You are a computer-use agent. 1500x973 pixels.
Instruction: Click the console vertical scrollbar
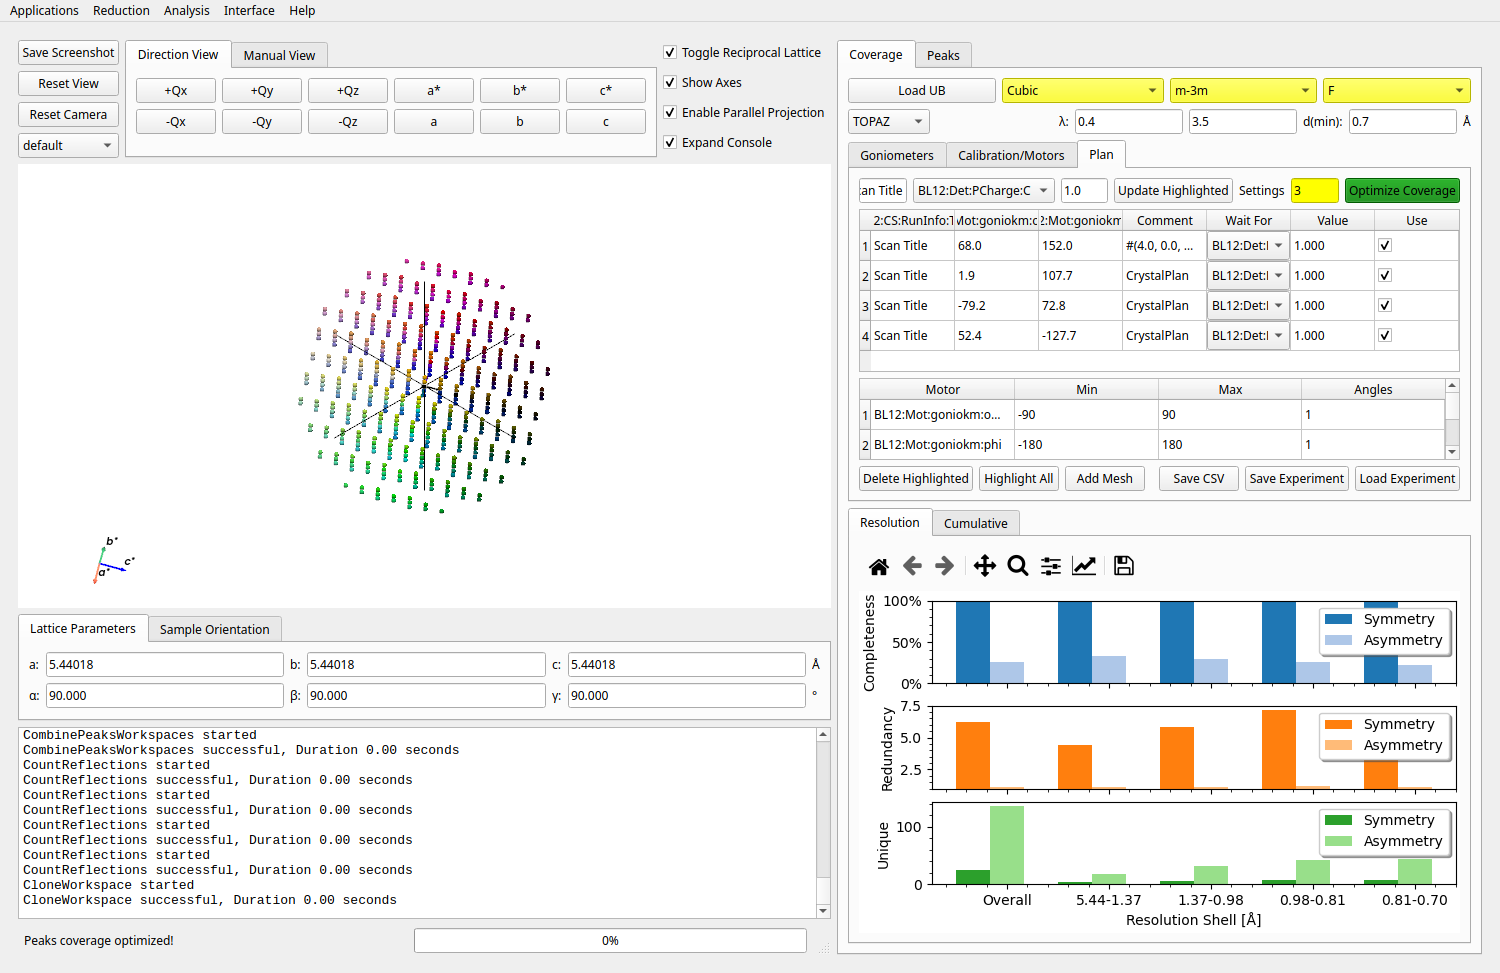[x=823, y=822]
